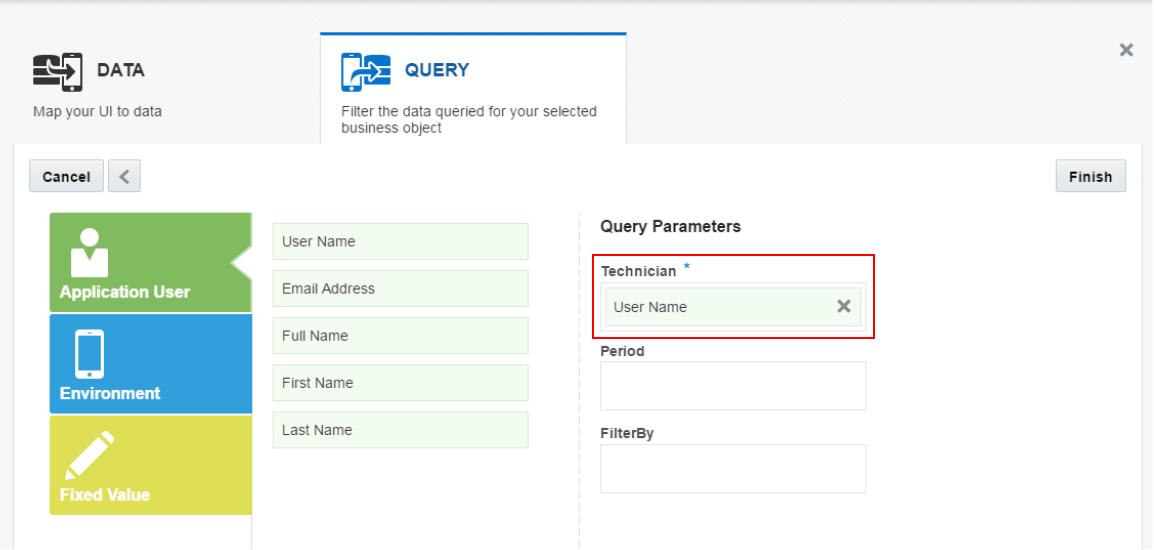The width and height of the screenshot is (1154, 550).
Task: Open the Environment category label
Action: [110, 394]
